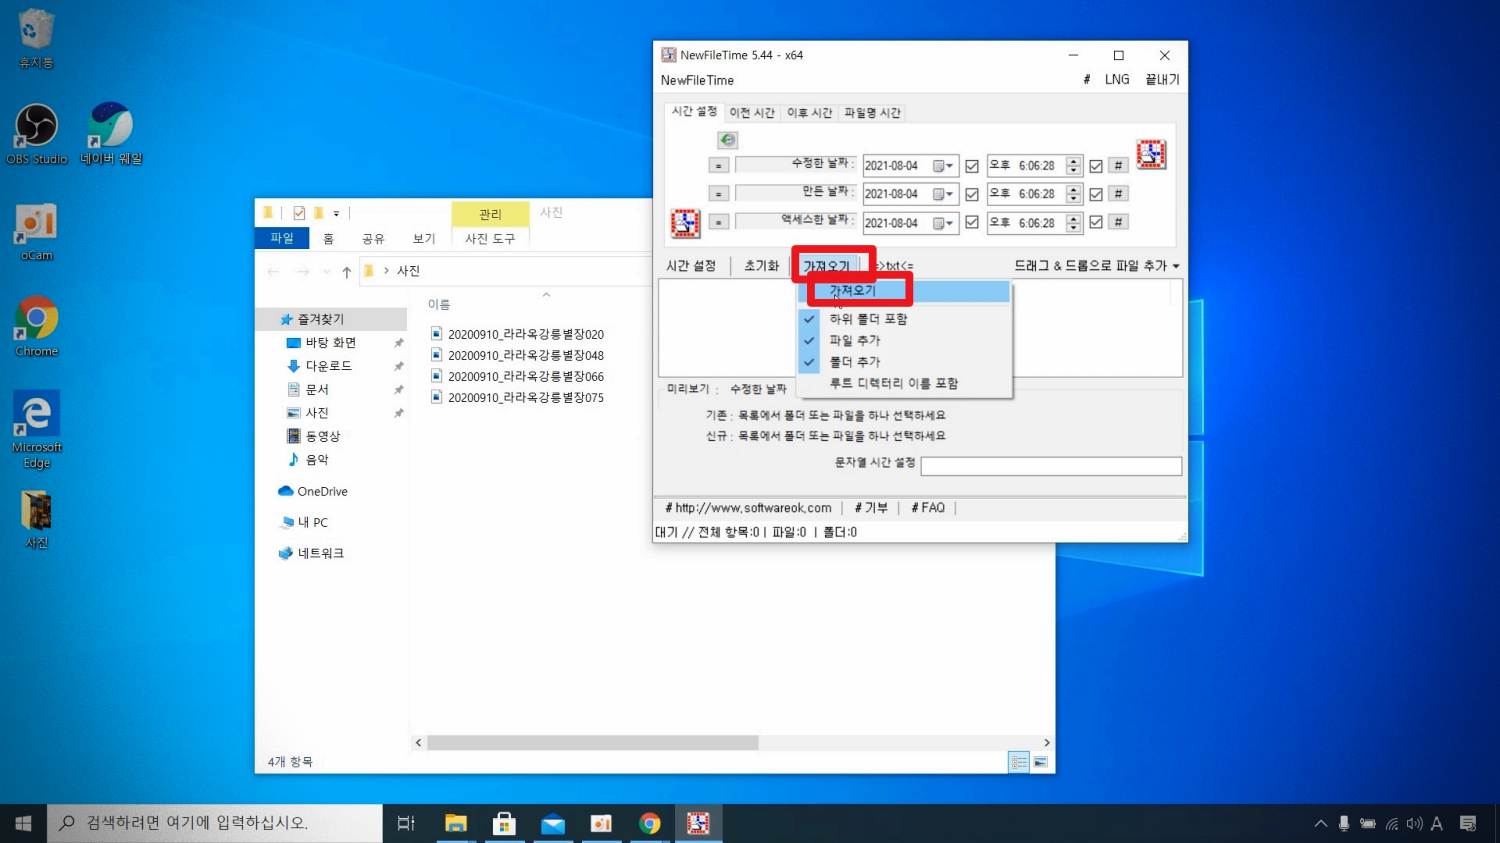Select file 20200910_라라옥강릉별장066
Viewport: 1500px width, 843px height.
point(525,376)
